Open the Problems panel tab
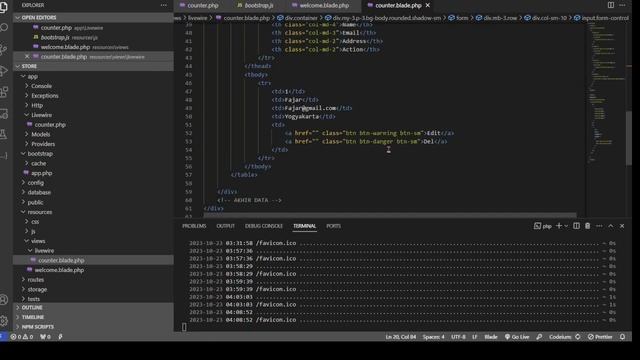 click(x=194, y=226)
